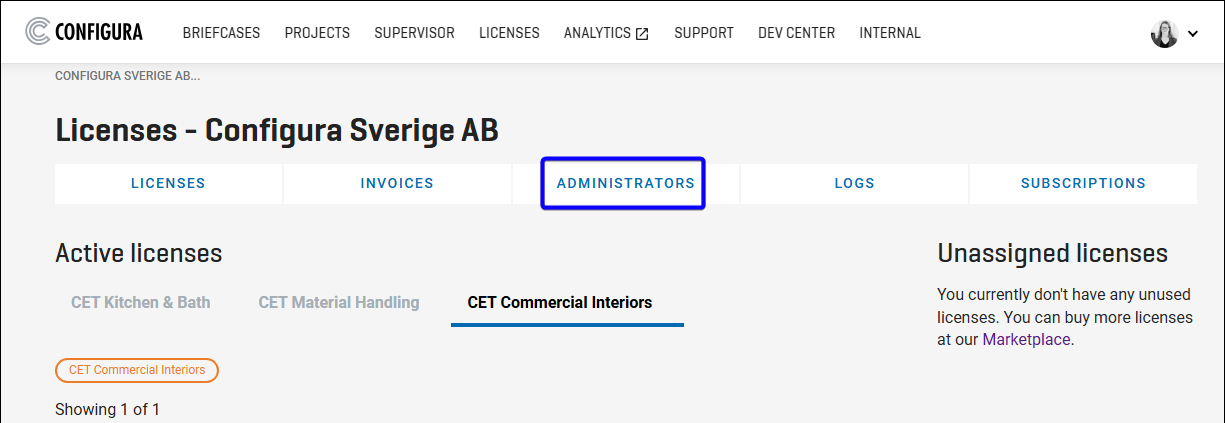Click the 'Unassigned licenses' heading

coord(1052,253)
